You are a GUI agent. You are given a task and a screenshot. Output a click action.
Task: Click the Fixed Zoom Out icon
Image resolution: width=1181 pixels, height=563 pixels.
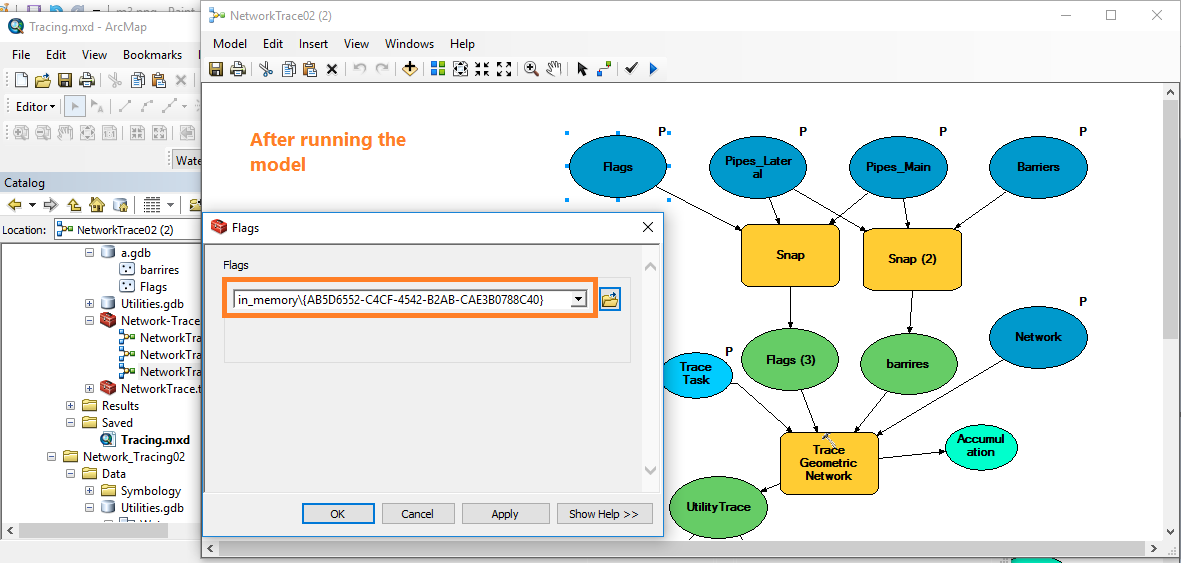click(x=504, y=69)
